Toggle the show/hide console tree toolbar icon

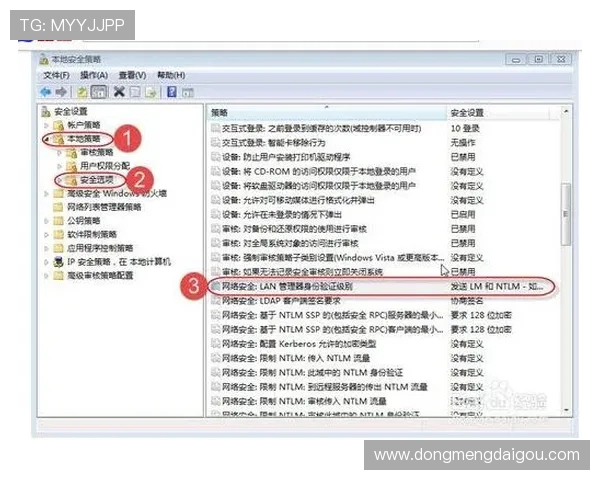coord(99,92)
